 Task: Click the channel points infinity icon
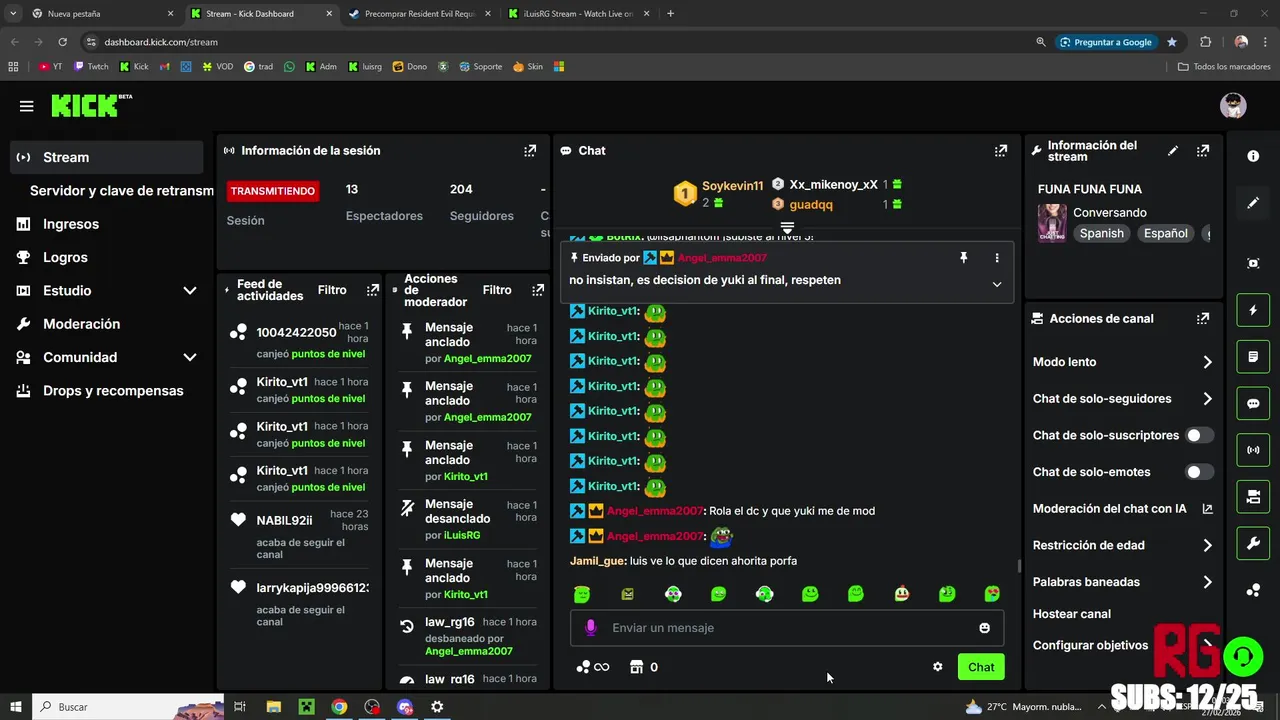tap(593, 667)
